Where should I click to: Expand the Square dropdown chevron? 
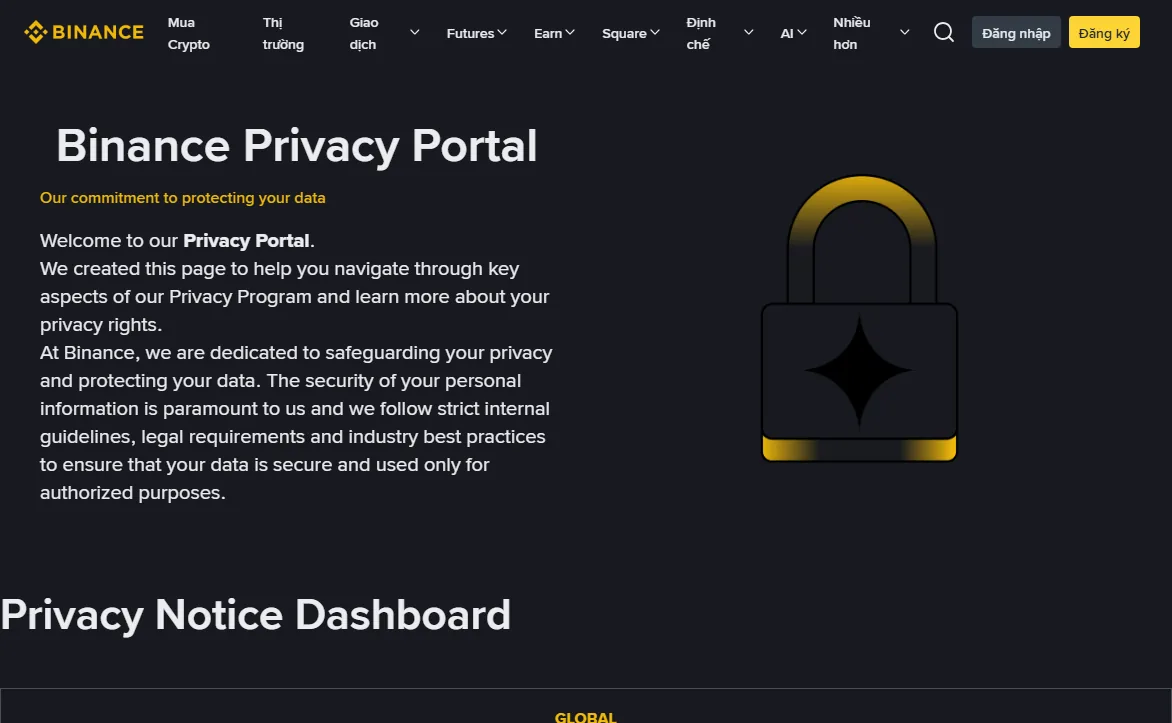[x=655, y=32]
